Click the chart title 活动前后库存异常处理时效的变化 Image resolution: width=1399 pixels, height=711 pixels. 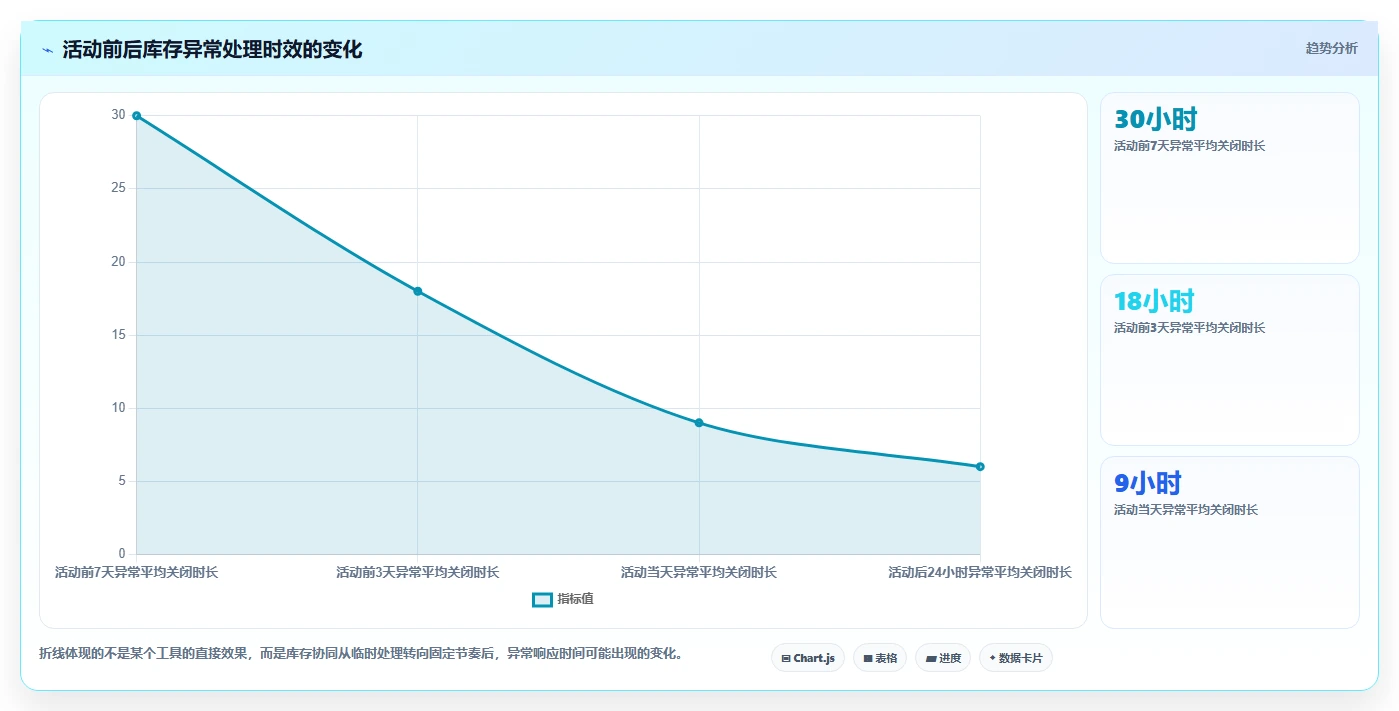[x=212, y=50]
